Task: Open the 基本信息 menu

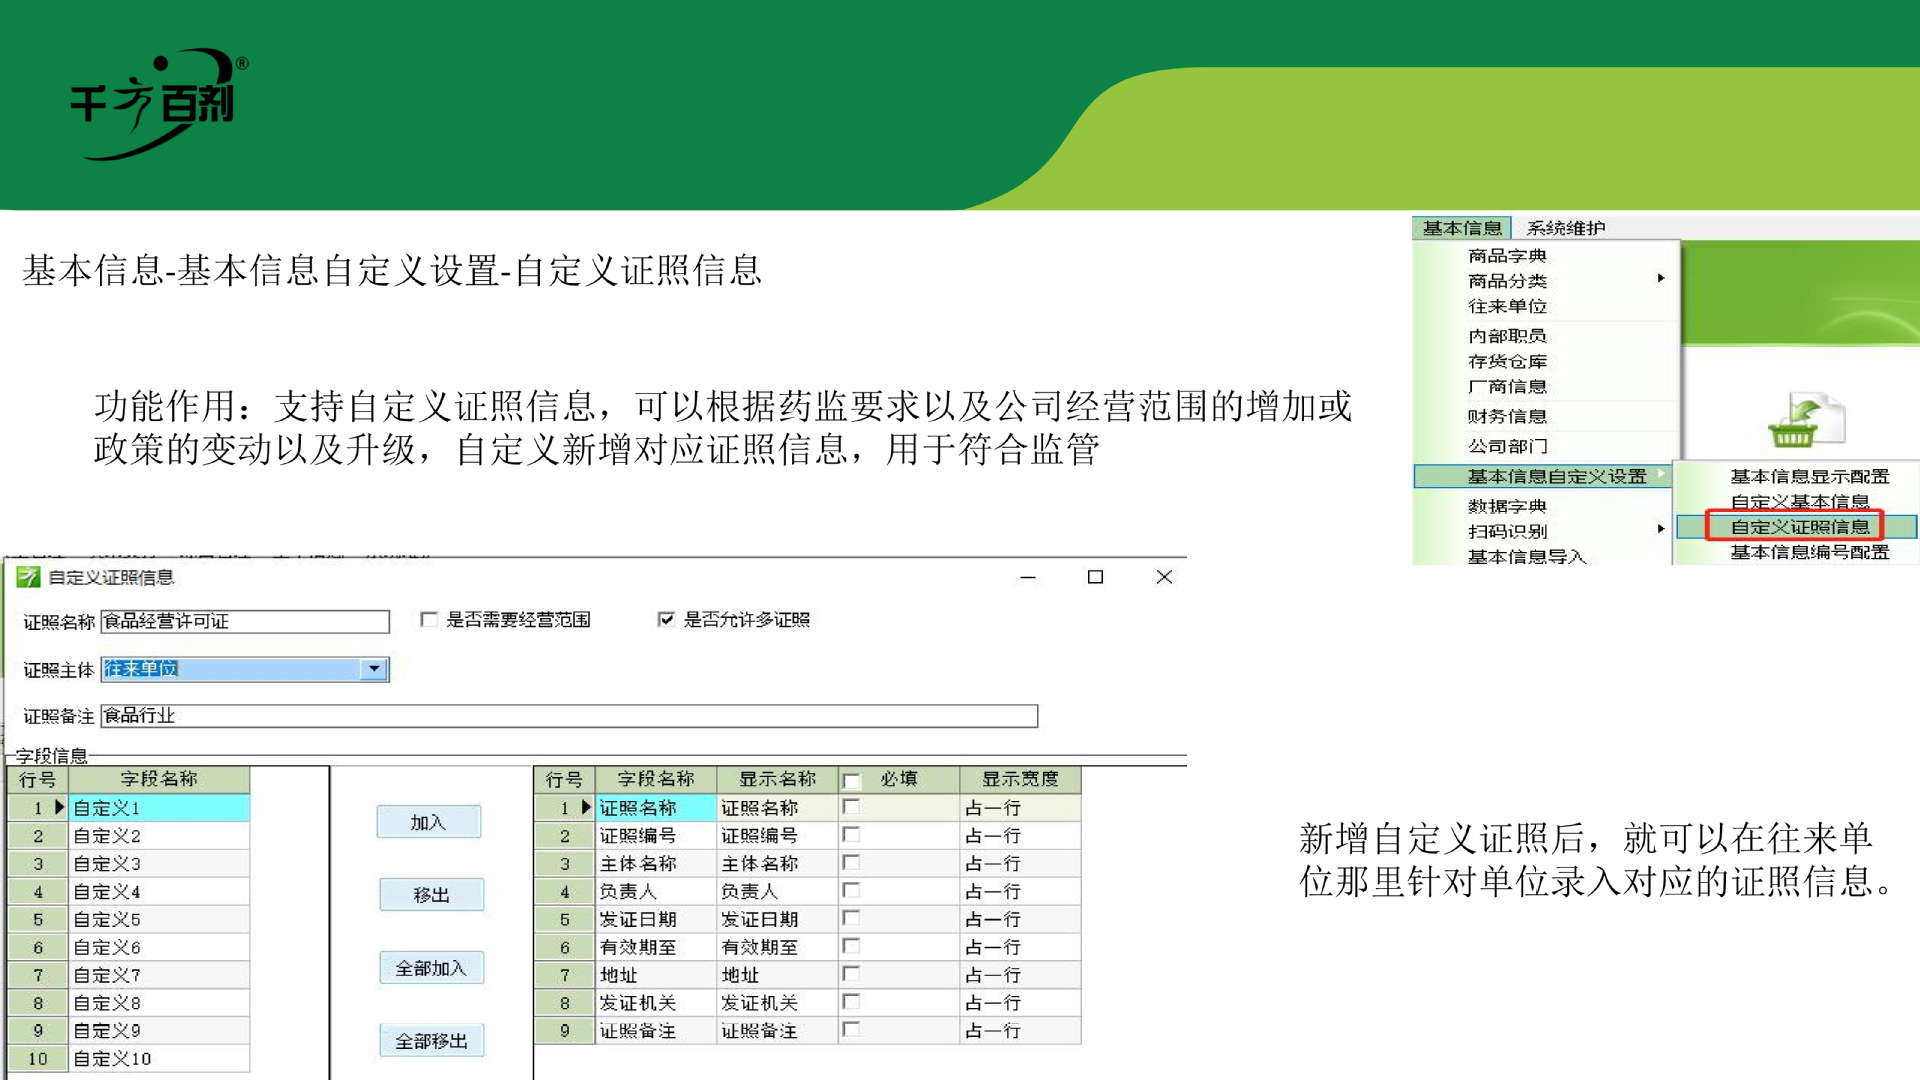Action: (x=1461, y=228)
